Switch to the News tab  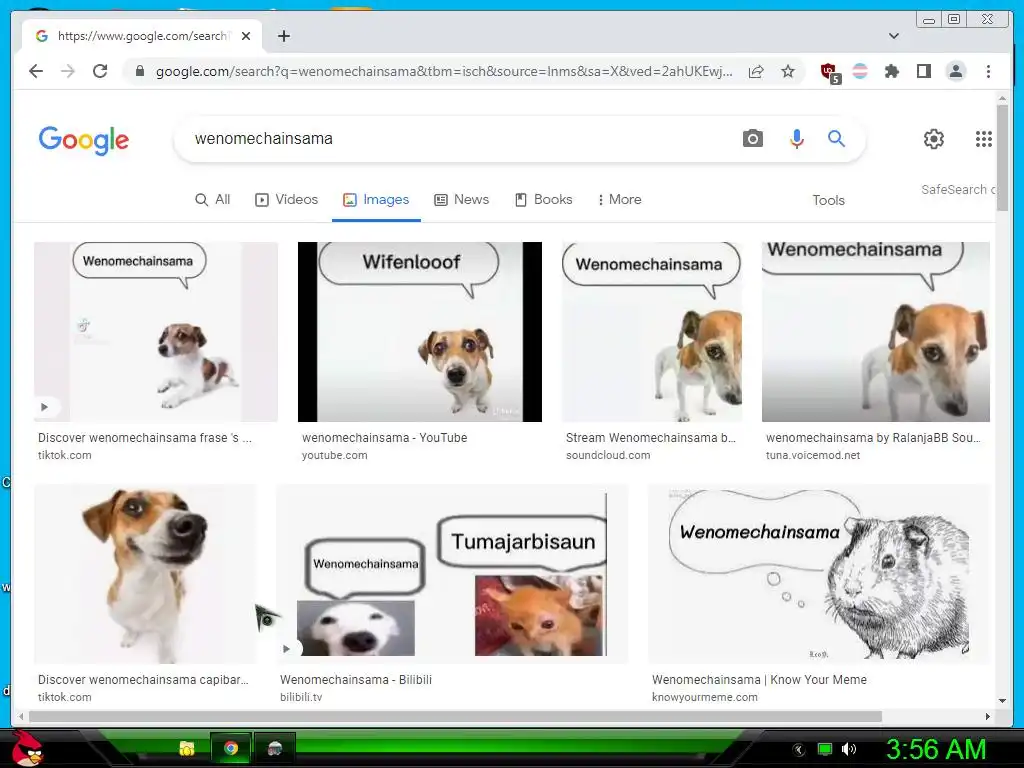[462, 199]
